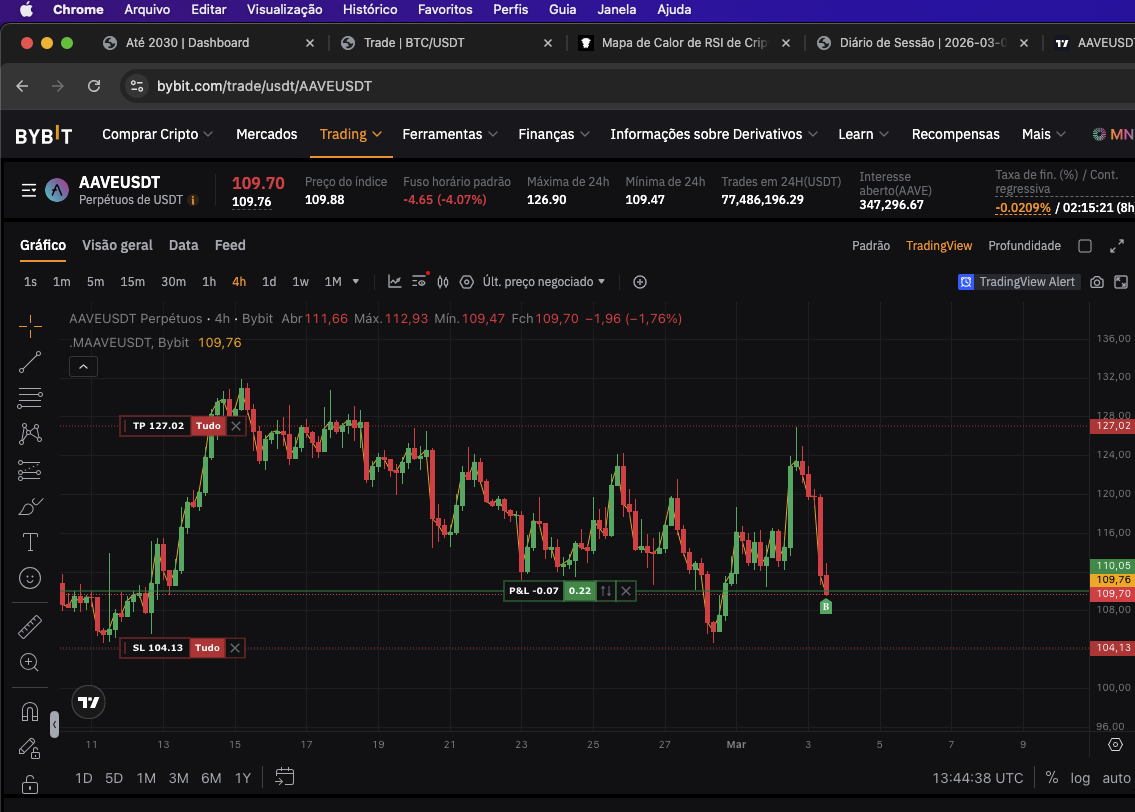Screen dimensions: 1135x812
Task: Select the ruler measure tool
Action: 30,627
